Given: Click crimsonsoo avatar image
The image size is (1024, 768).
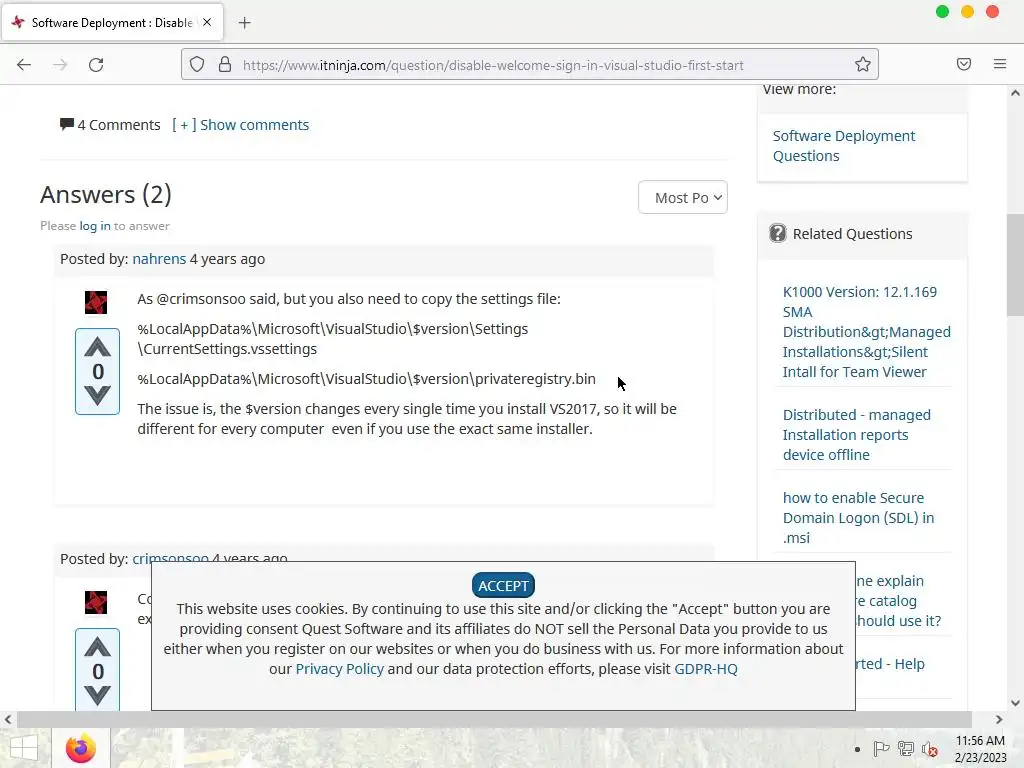Looking at the screenshot, I should coord(96,602).
